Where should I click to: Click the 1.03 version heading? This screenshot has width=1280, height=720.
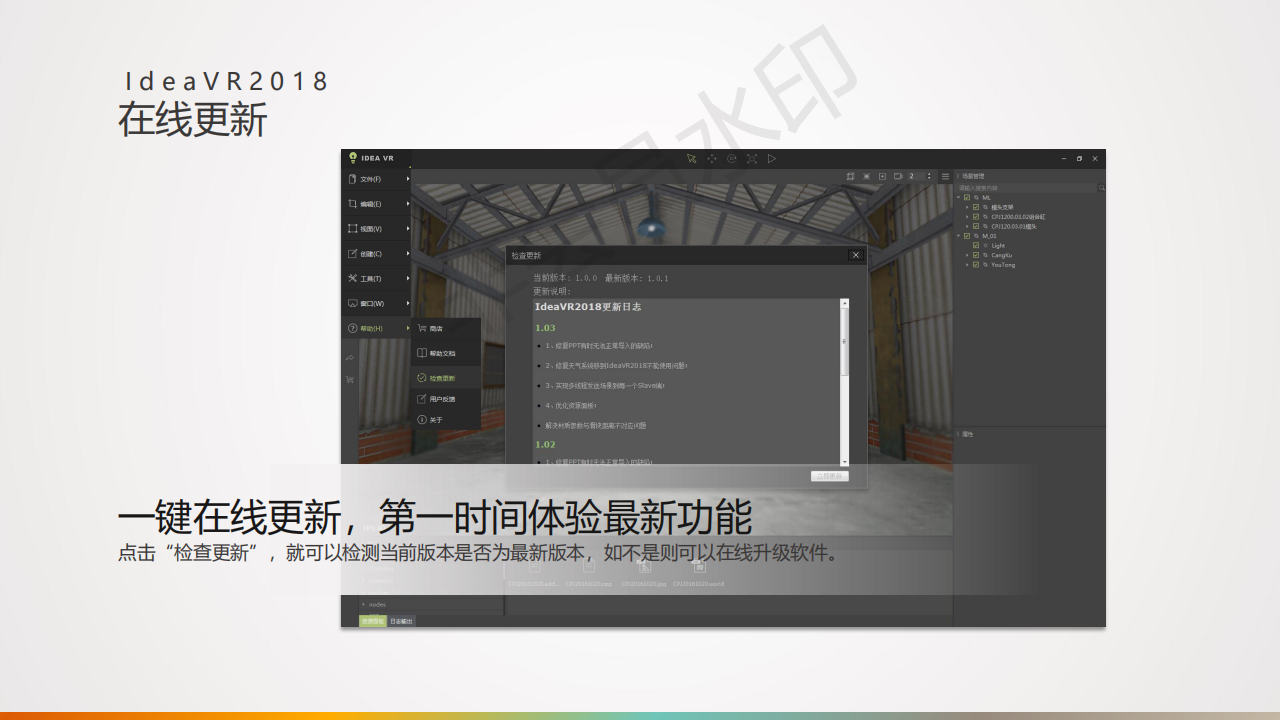pos(545,328)
